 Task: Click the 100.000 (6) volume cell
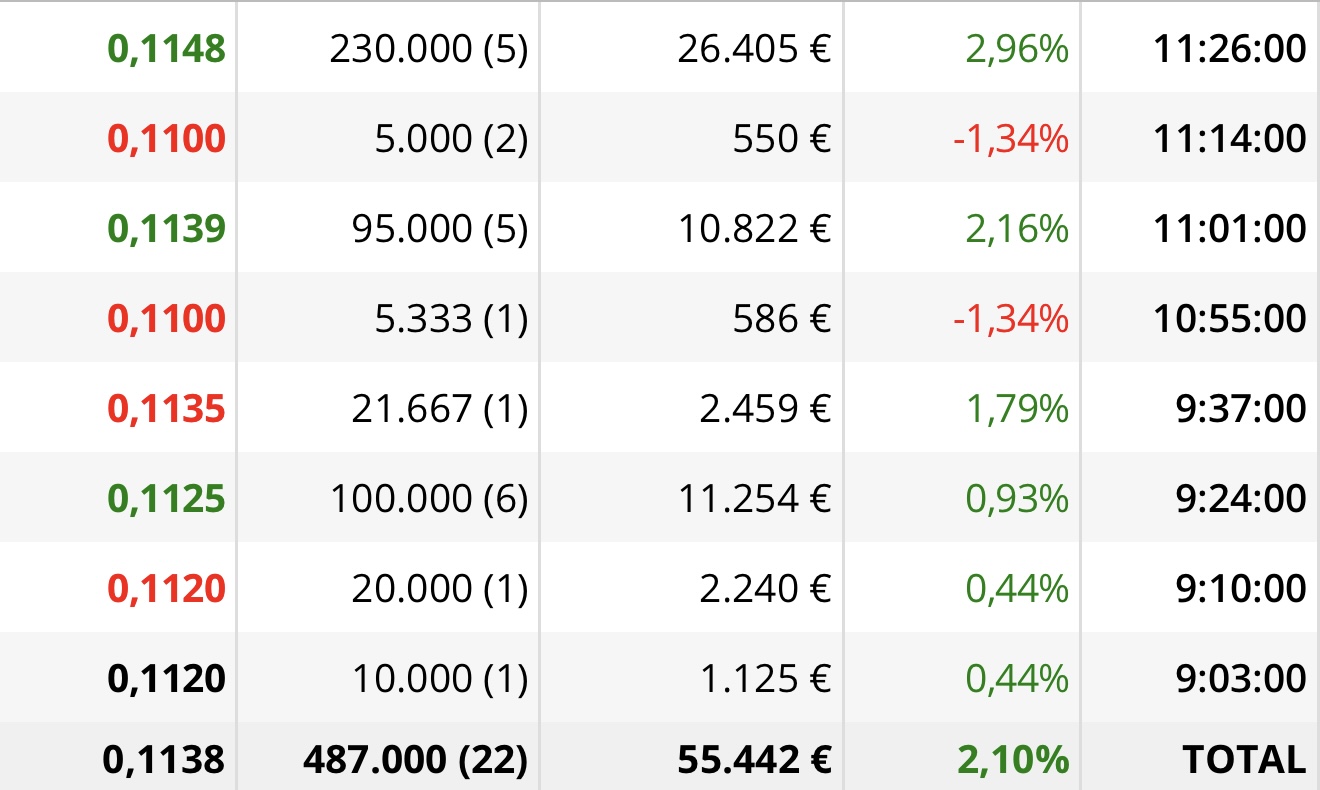pos(429,499)
